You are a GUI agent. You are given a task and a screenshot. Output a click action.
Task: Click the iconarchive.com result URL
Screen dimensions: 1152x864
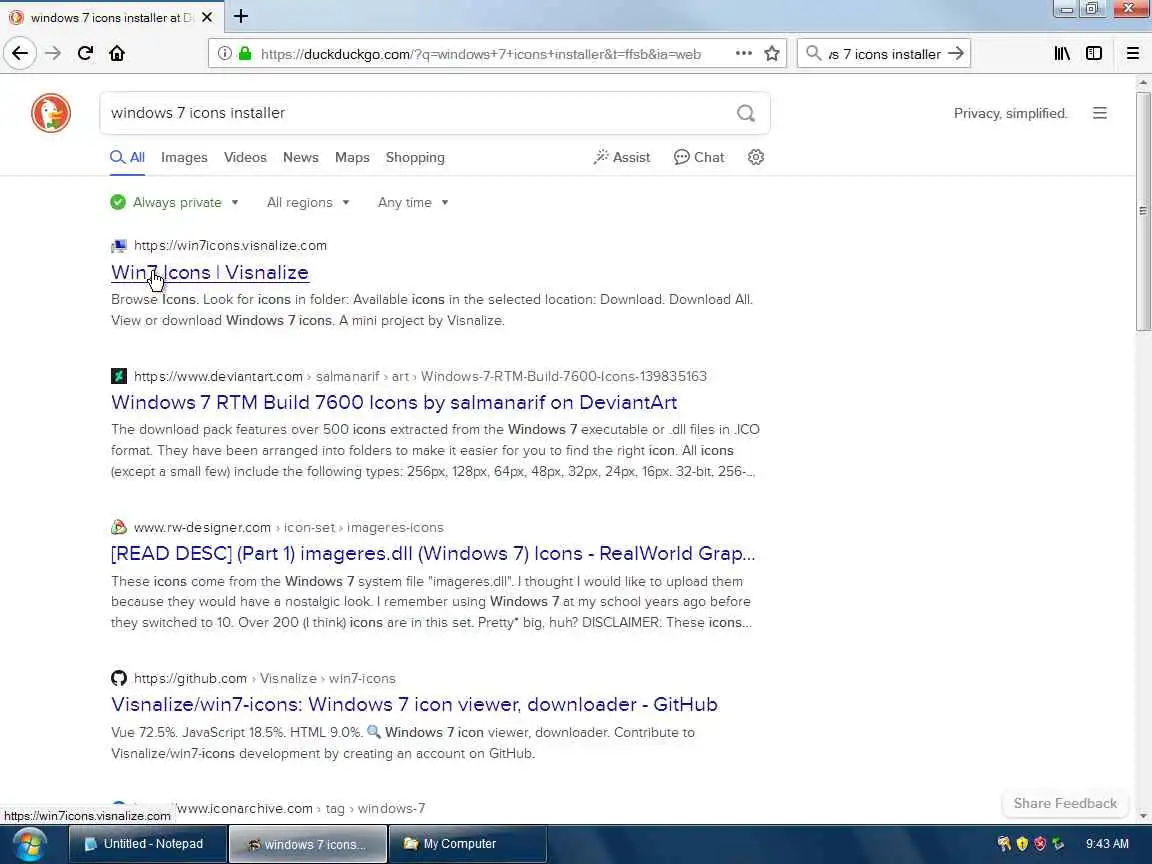[245, 808]
